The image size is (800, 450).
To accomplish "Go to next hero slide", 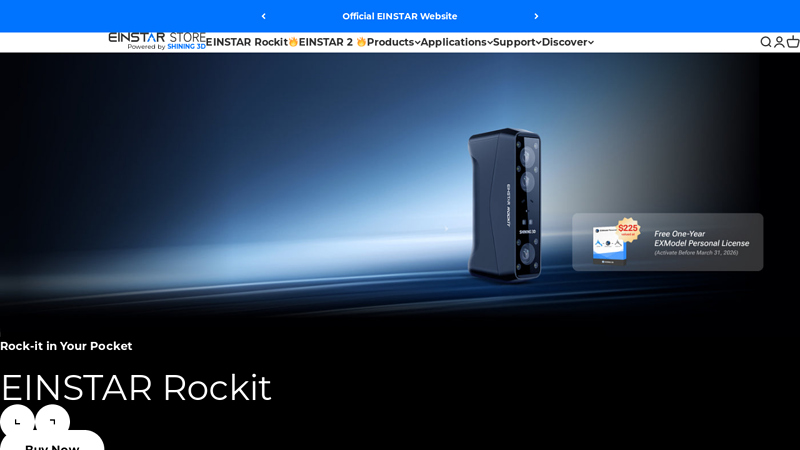I will click(x=53, y=422).
